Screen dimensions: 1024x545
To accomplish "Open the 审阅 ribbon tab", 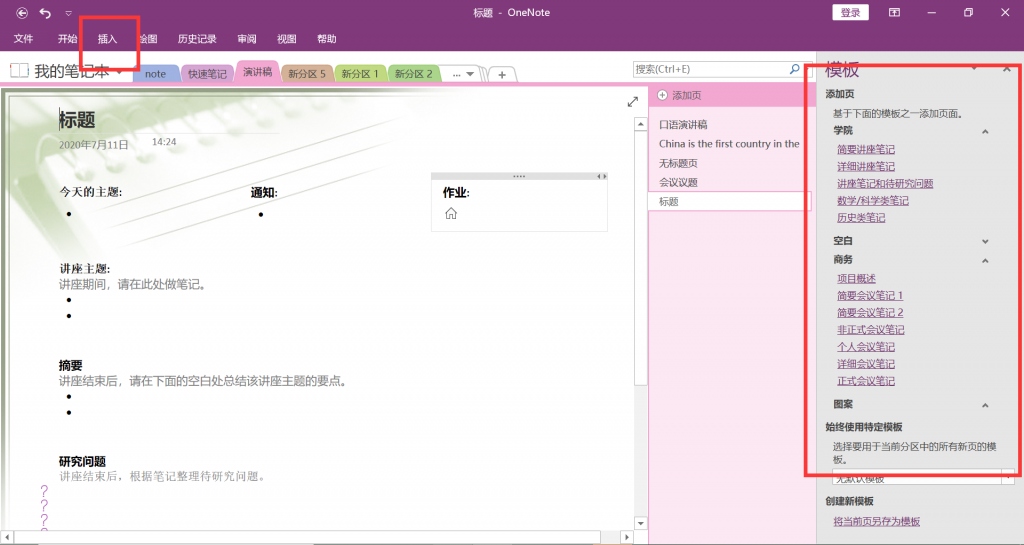I will 247,39.
